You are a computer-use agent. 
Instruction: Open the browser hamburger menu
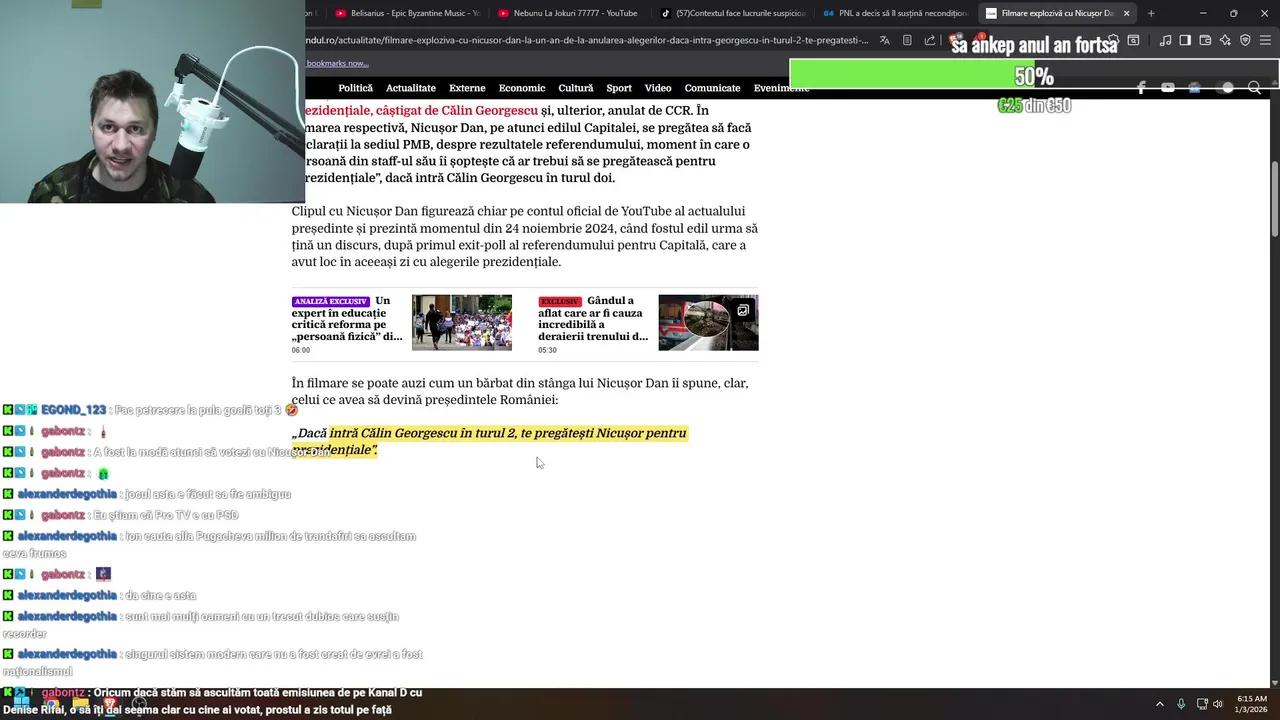point(1265,41)
